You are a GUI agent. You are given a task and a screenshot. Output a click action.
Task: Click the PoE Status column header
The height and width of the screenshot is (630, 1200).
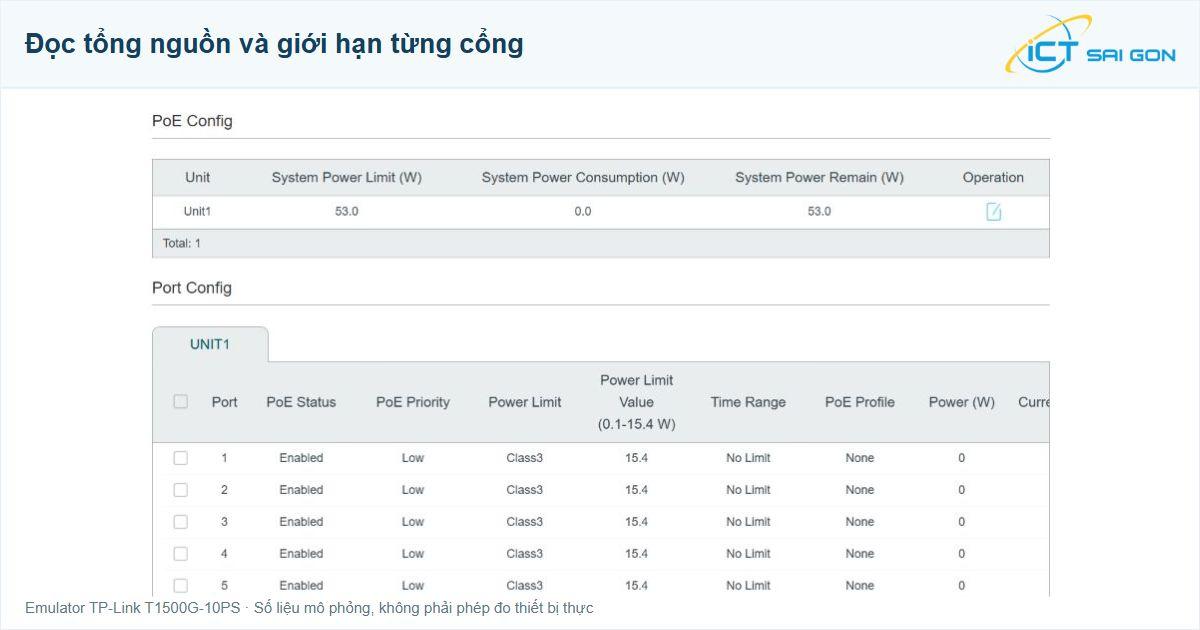[301, 402]
